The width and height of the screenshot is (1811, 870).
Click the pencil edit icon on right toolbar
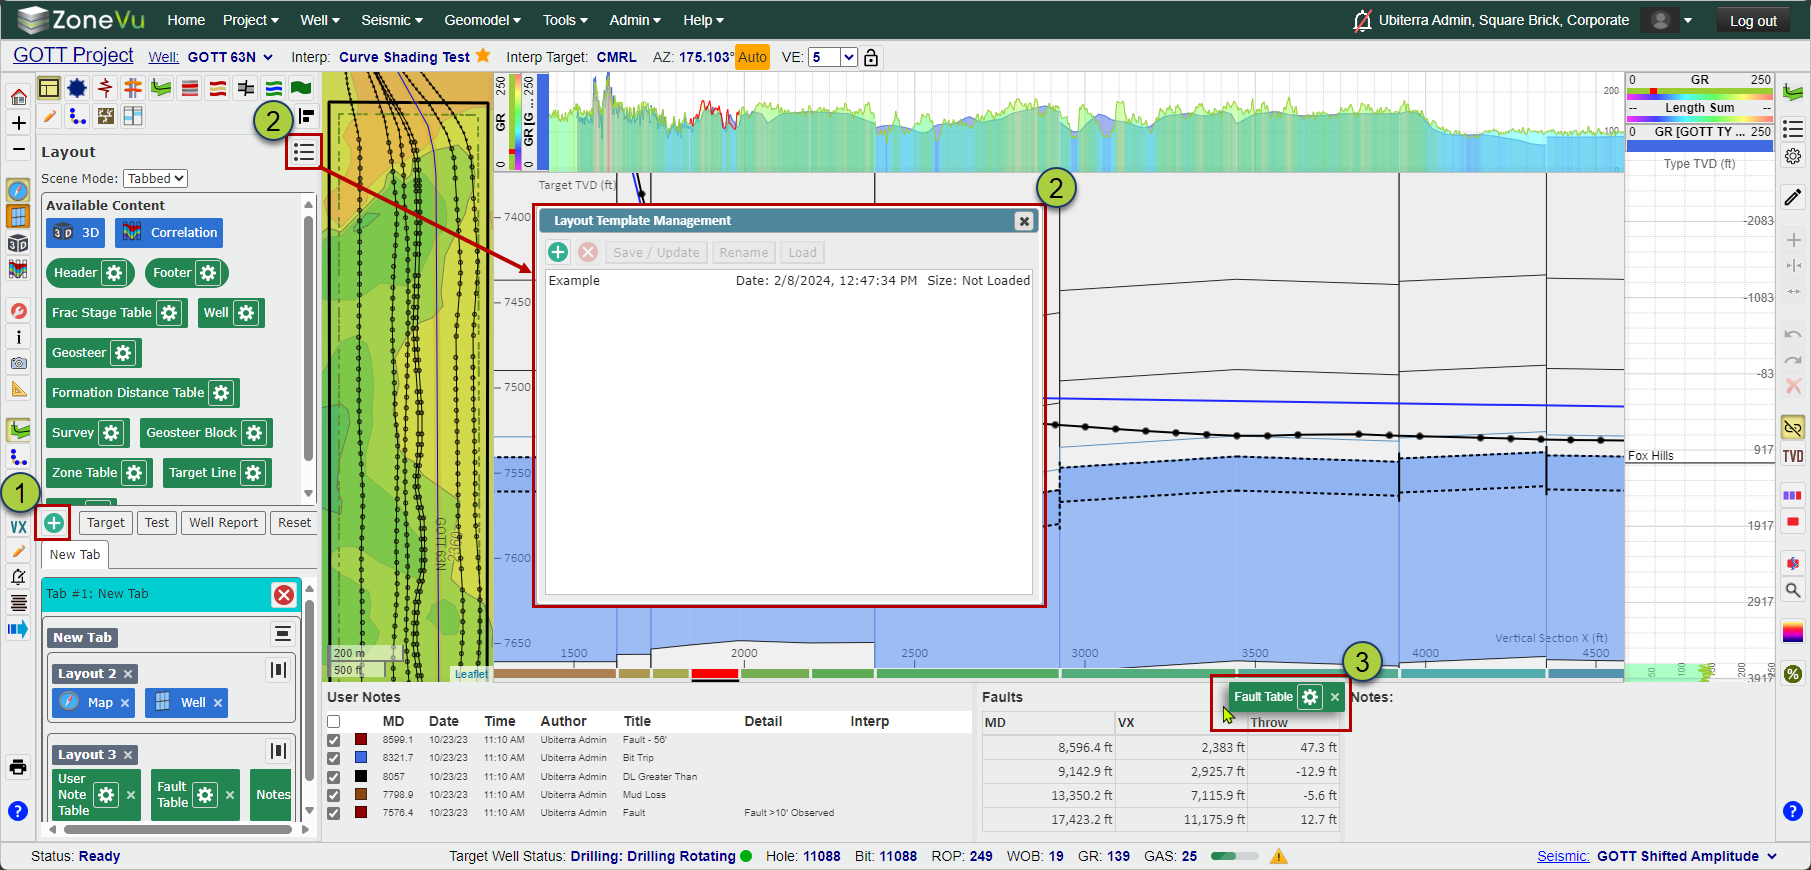[1793, 197]
